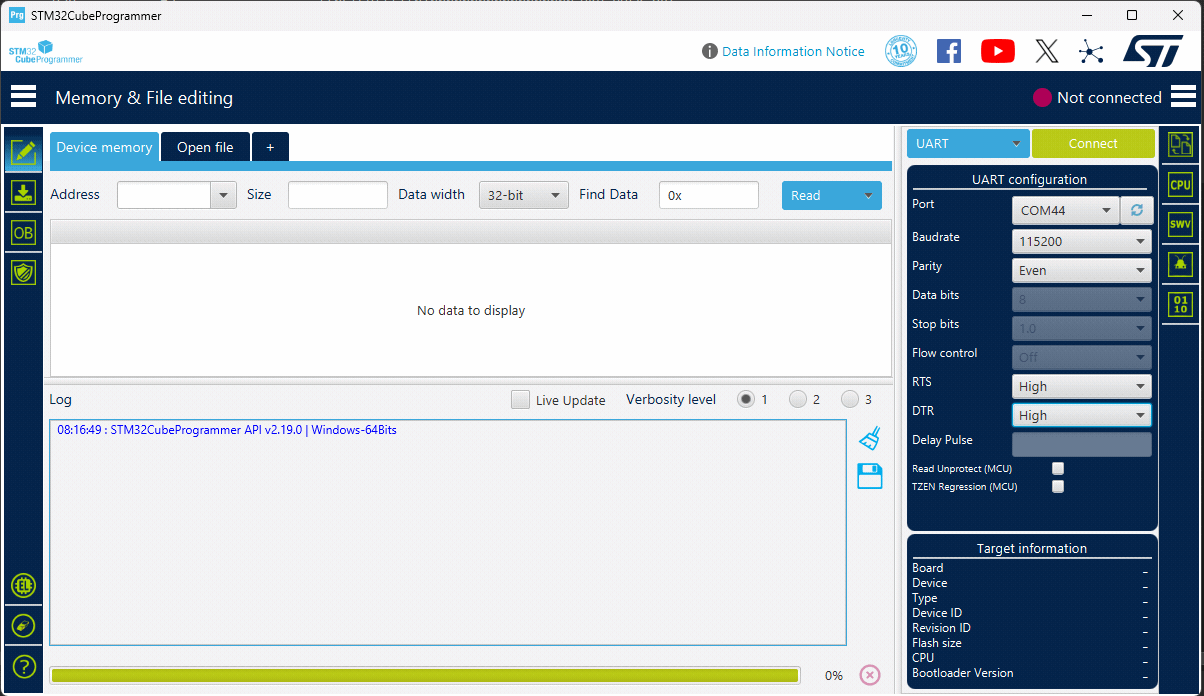Enable the Live Update checkbox
The image size is (1204, 696).
coord(520,399)
